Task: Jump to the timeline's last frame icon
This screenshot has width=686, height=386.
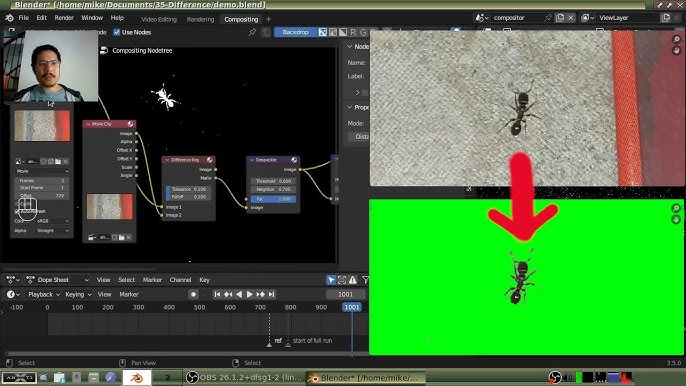Action: click(x=272, y=295)
